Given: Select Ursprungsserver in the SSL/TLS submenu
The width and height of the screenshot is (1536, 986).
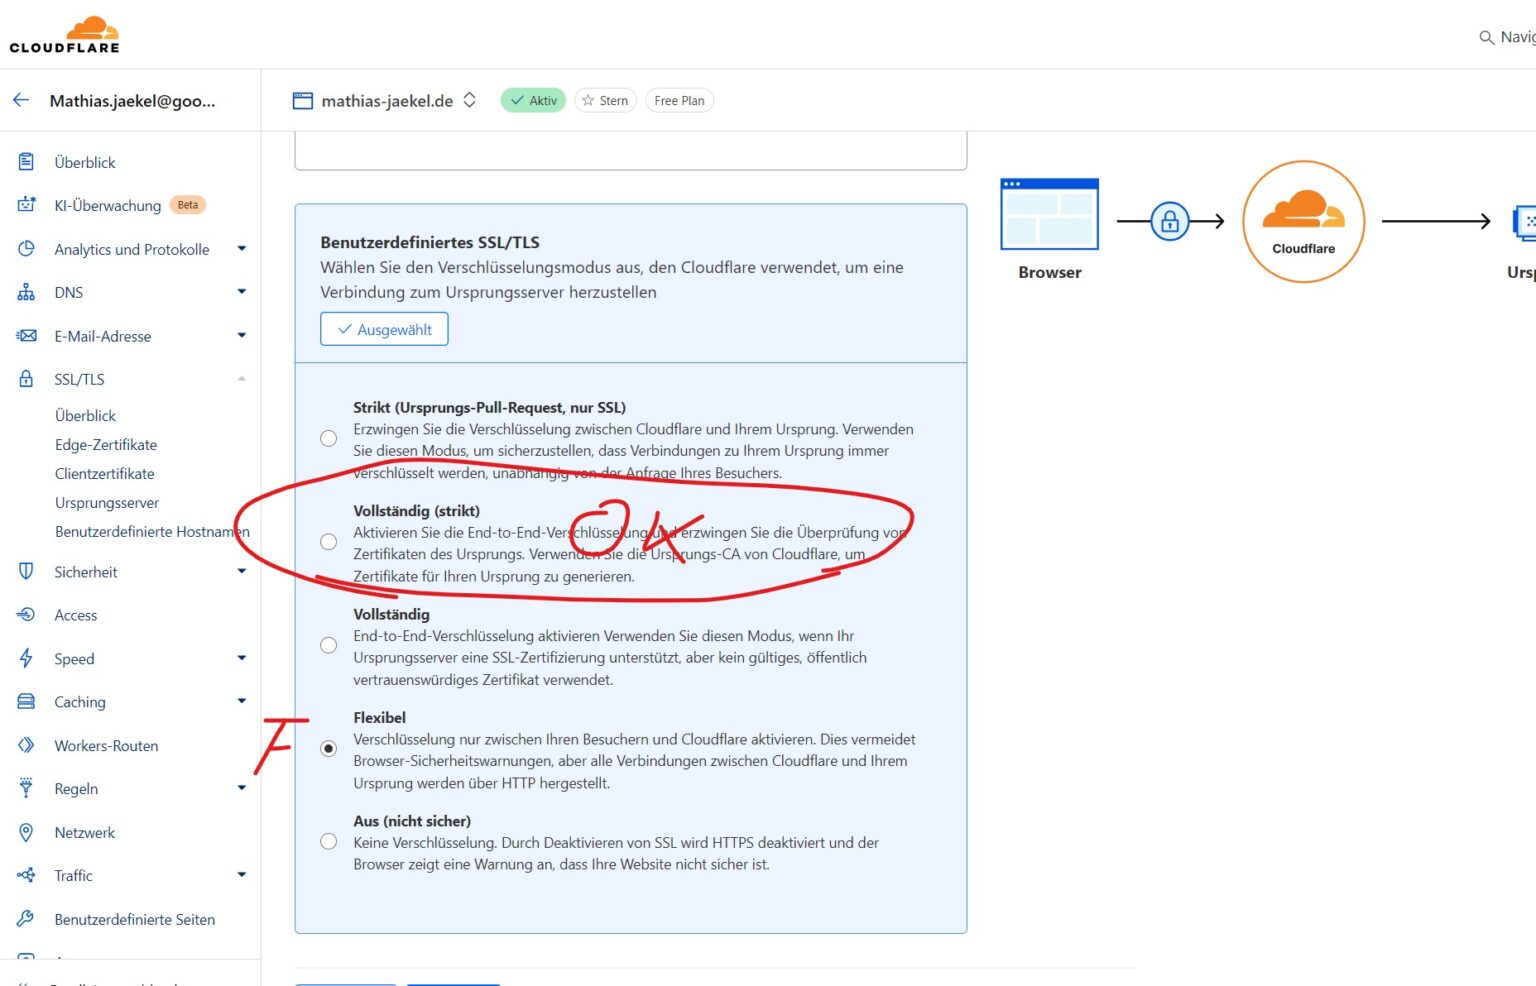Looking at the screenshot, I should click(107, 502).
